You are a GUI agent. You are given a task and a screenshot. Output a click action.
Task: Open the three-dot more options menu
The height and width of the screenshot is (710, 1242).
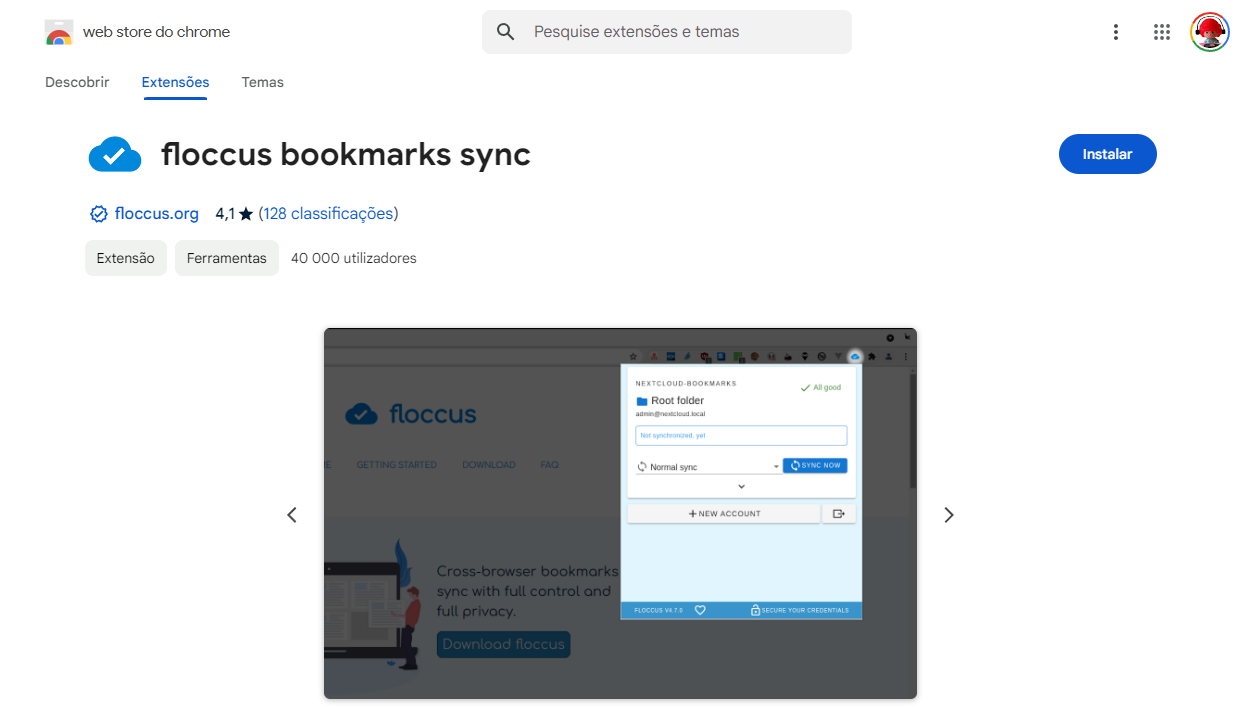tap(1116, 32)
